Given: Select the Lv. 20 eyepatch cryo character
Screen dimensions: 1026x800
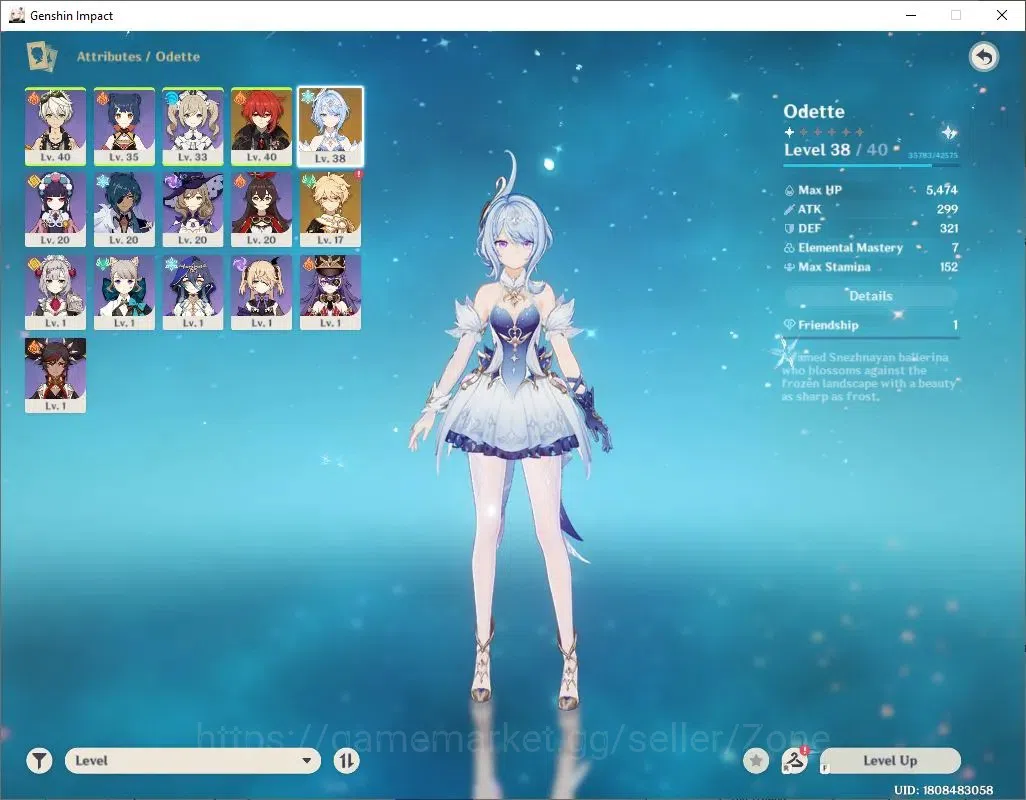Looking at the screenshot, I should click(124, 209).
